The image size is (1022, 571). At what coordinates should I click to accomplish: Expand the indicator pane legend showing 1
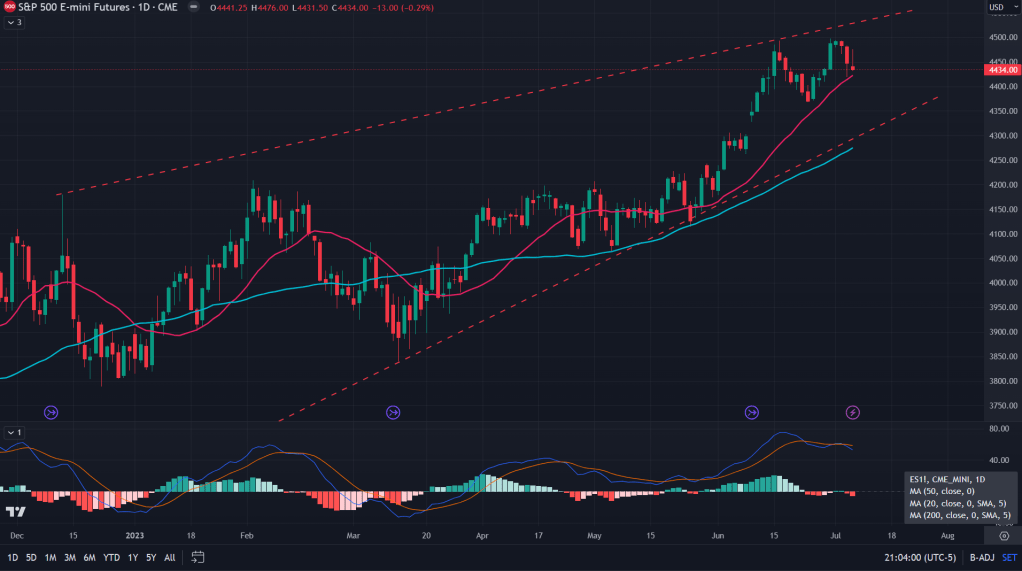14,432
